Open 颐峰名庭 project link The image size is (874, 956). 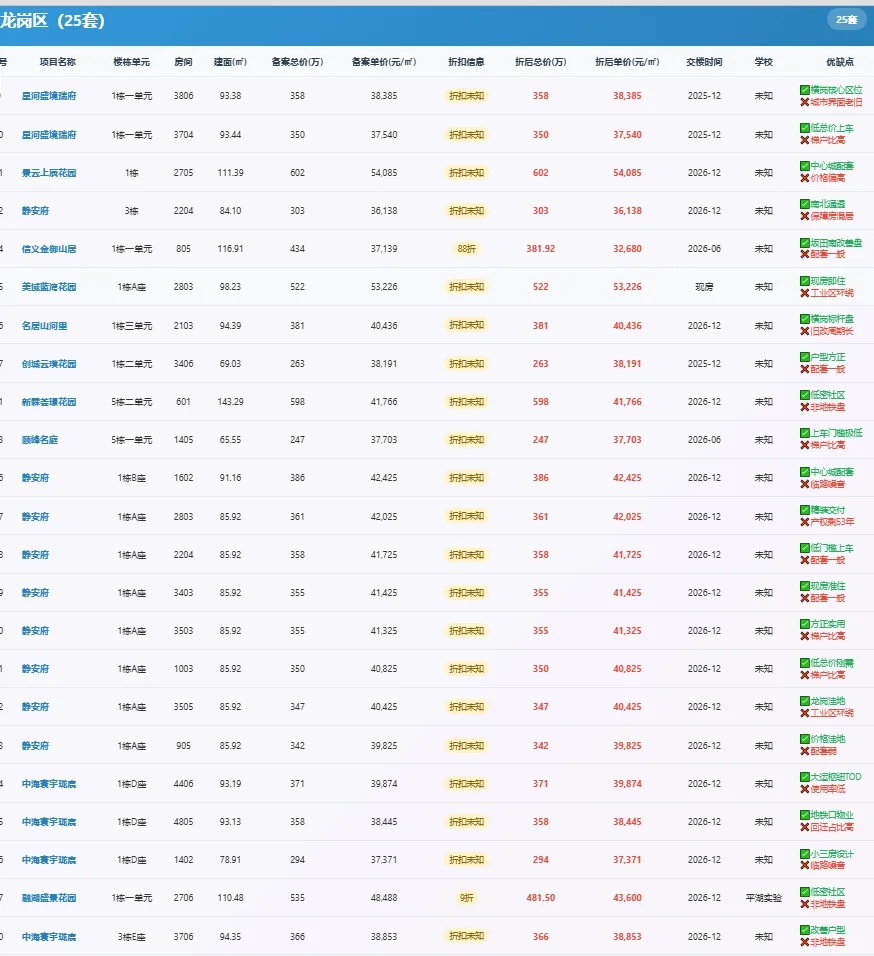coord(40,440)
